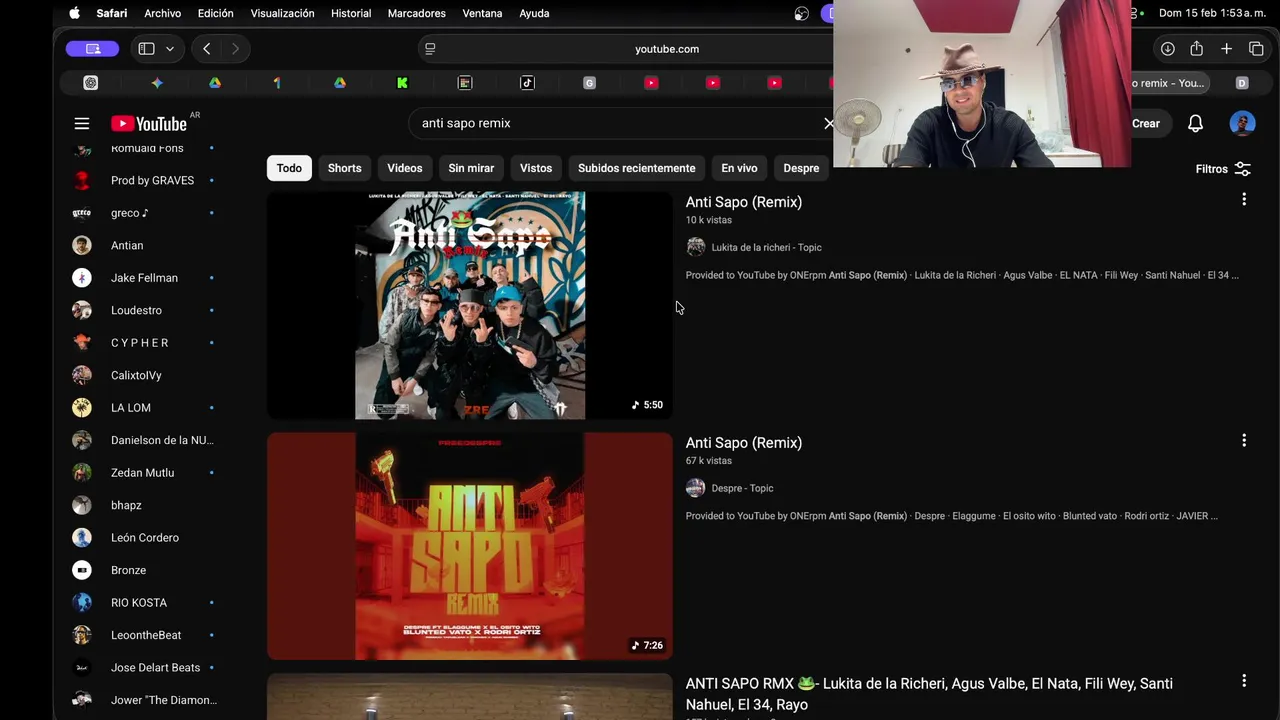Open the YouTube guide hamburger menu
Image resolution: width=1280 pixels, height=720 pixels.
click(x=82, y=123)
